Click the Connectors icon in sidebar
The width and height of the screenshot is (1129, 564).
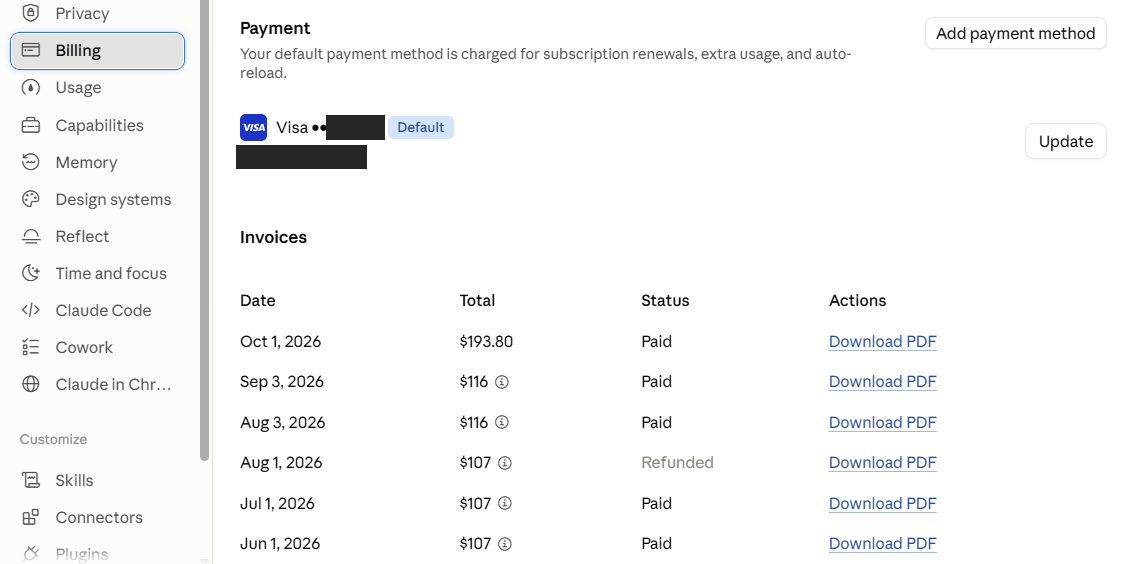point(30,517)
